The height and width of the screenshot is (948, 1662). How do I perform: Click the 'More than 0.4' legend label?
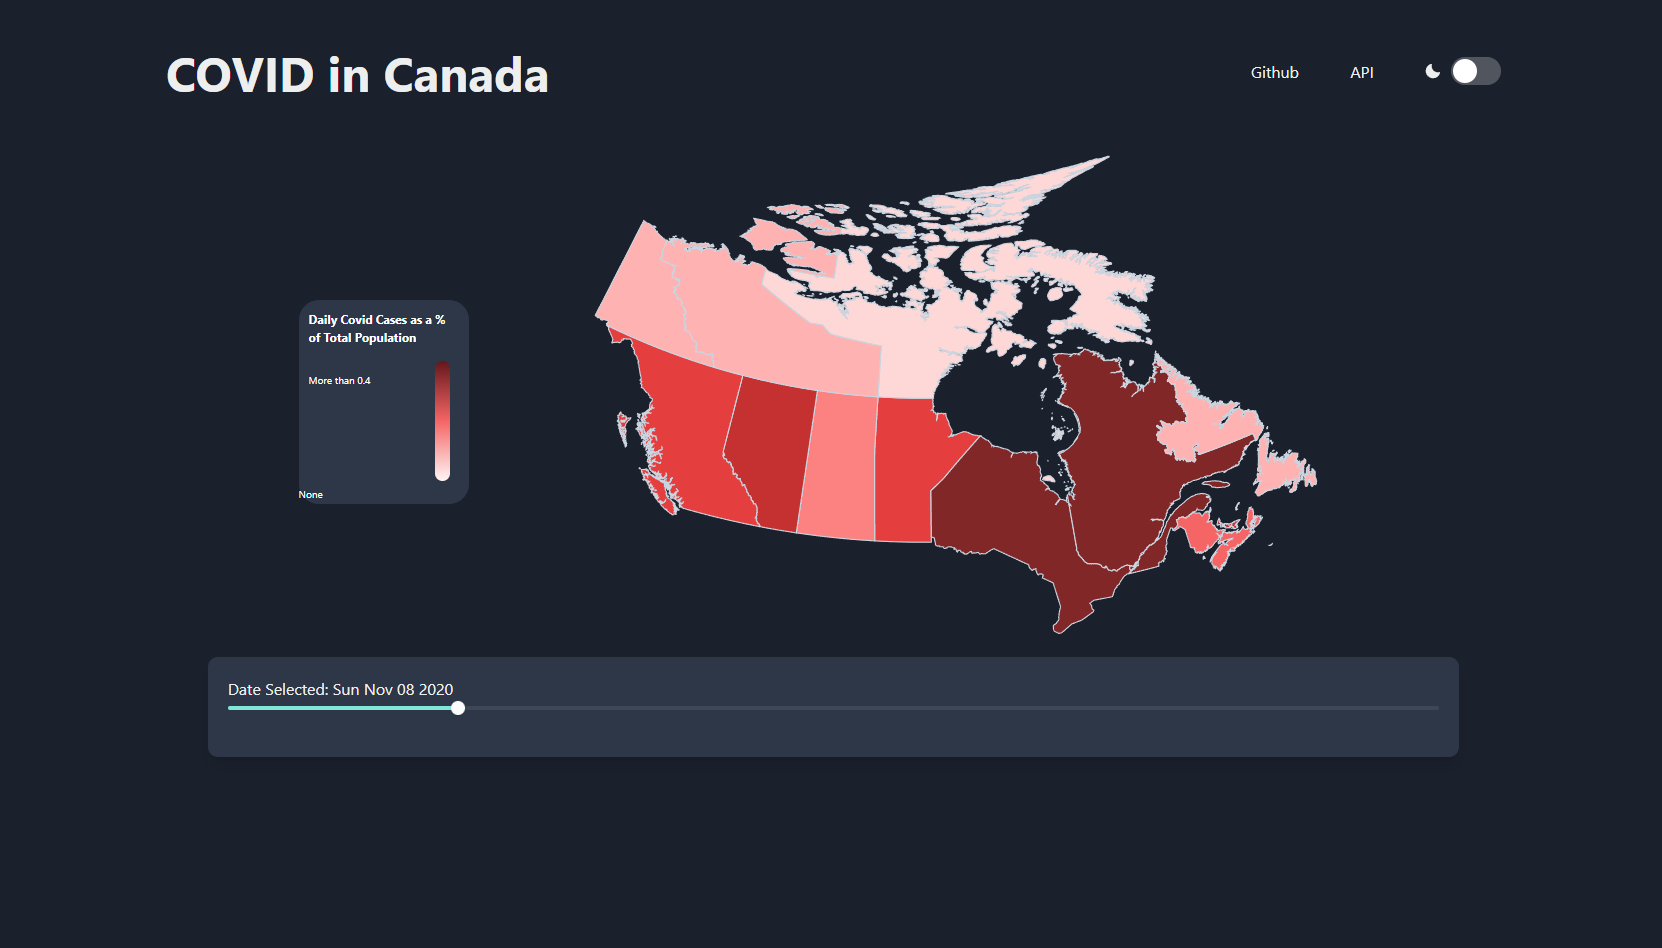click(339, 380)
